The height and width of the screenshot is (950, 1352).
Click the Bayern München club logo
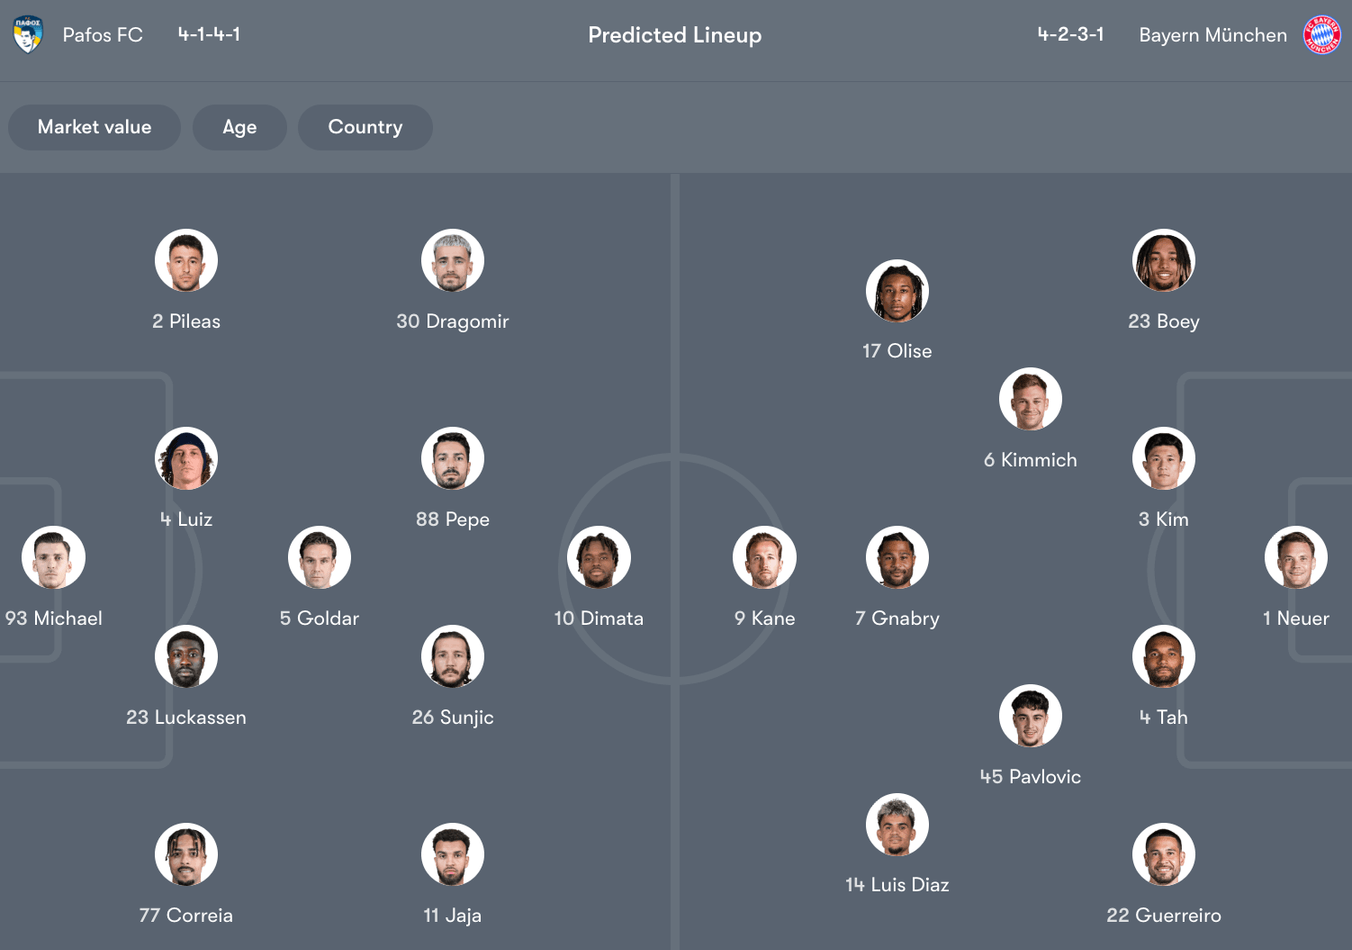(x=1321, y=35)
